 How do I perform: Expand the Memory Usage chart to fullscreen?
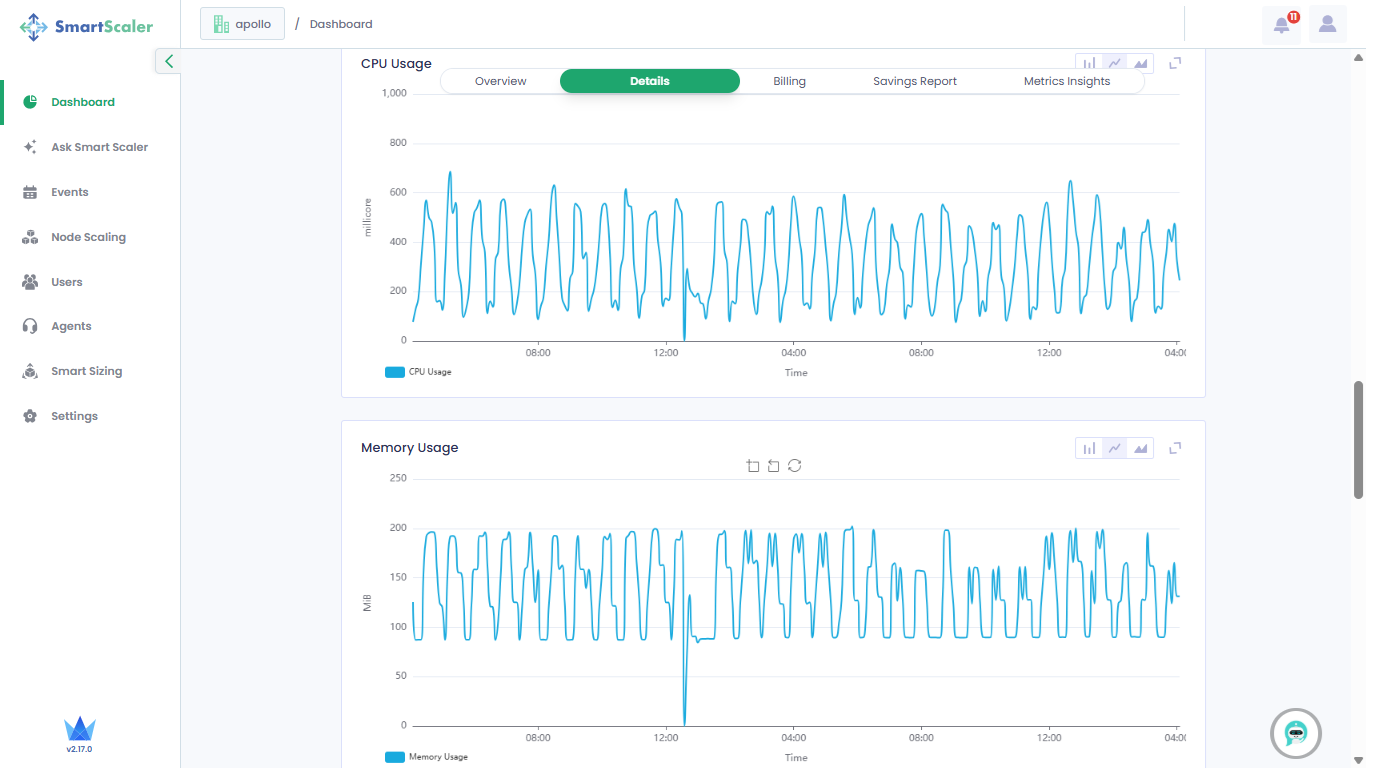[x=1176, y=448]
